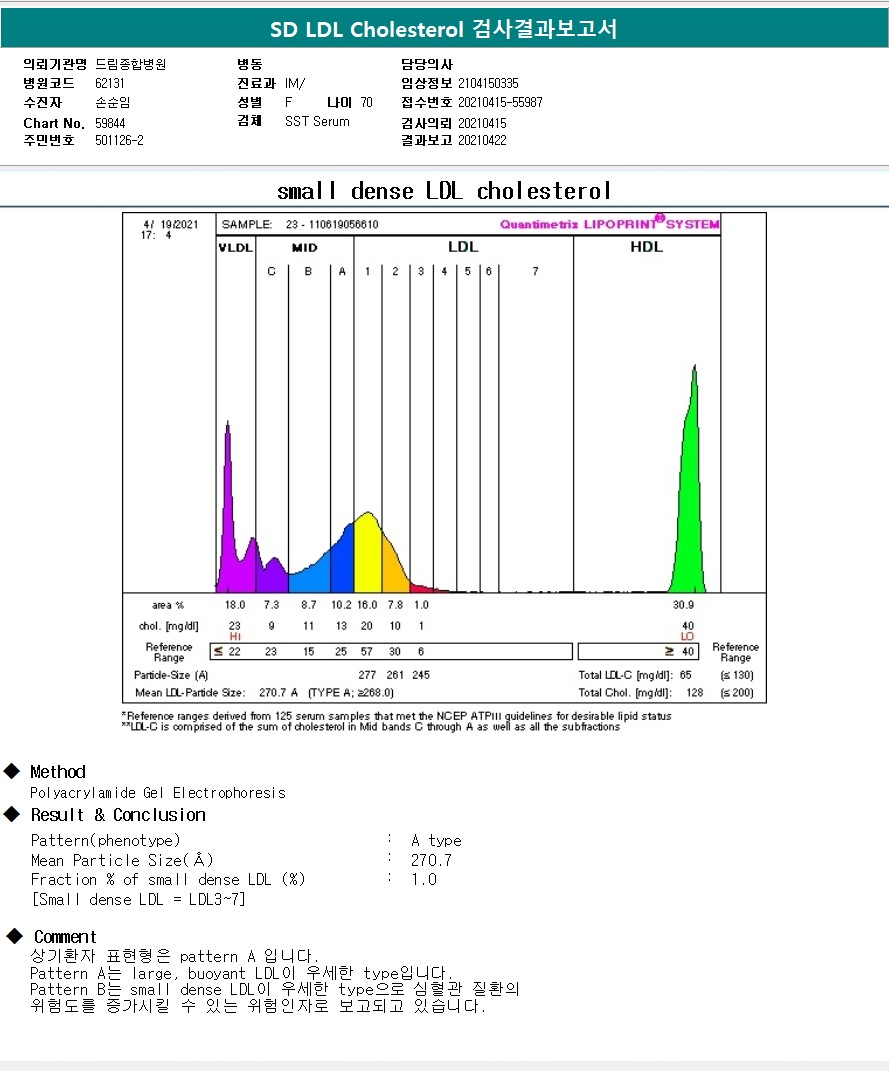Click the diamond bullet beside Result & Conclusion

(x=12, y=814)
